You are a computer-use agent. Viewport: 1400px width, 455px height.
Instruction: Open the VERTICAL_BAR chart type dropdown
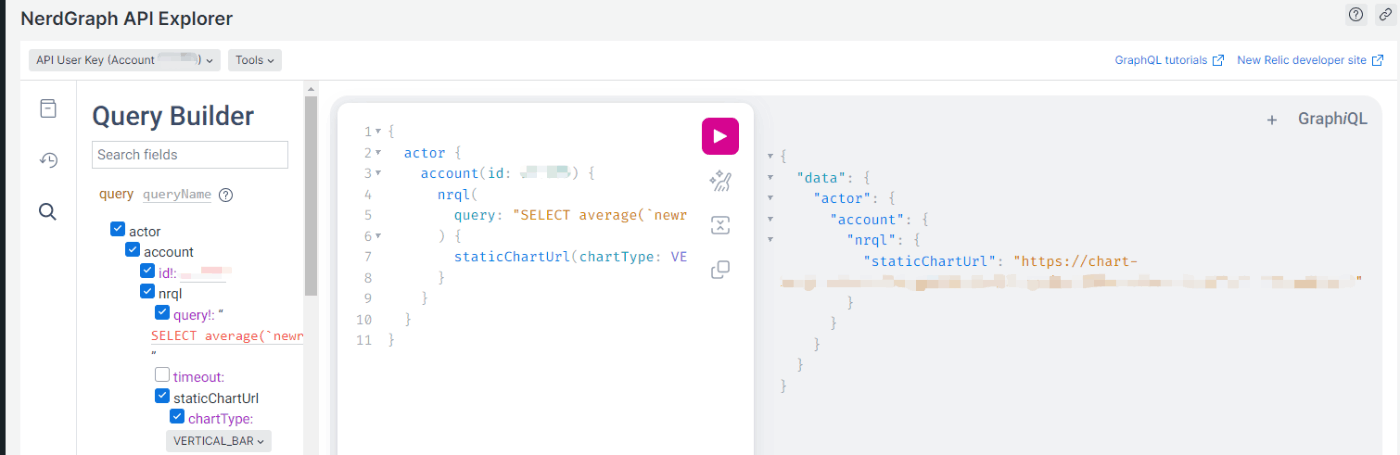(218, 441)
